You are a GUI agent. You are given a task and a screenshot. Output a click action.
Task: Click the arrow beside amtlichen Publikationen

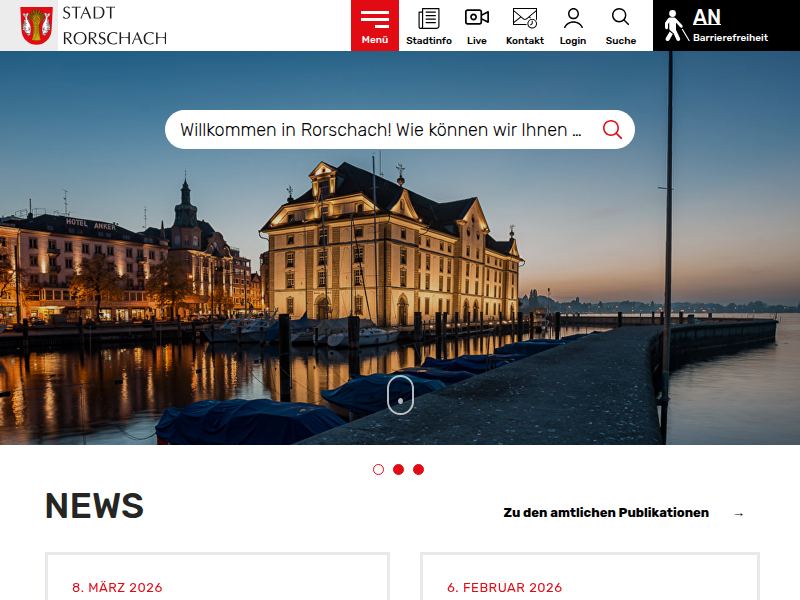point(739,514)
